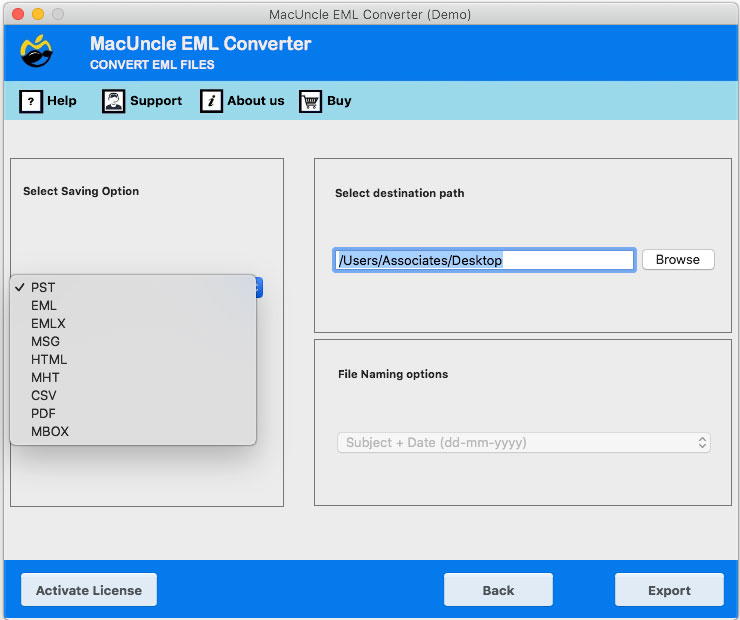Image resolution: width=740 pixels, height=620 pixels.
Task: Open Support label in toolbar
Action: (x=156, y=101)
